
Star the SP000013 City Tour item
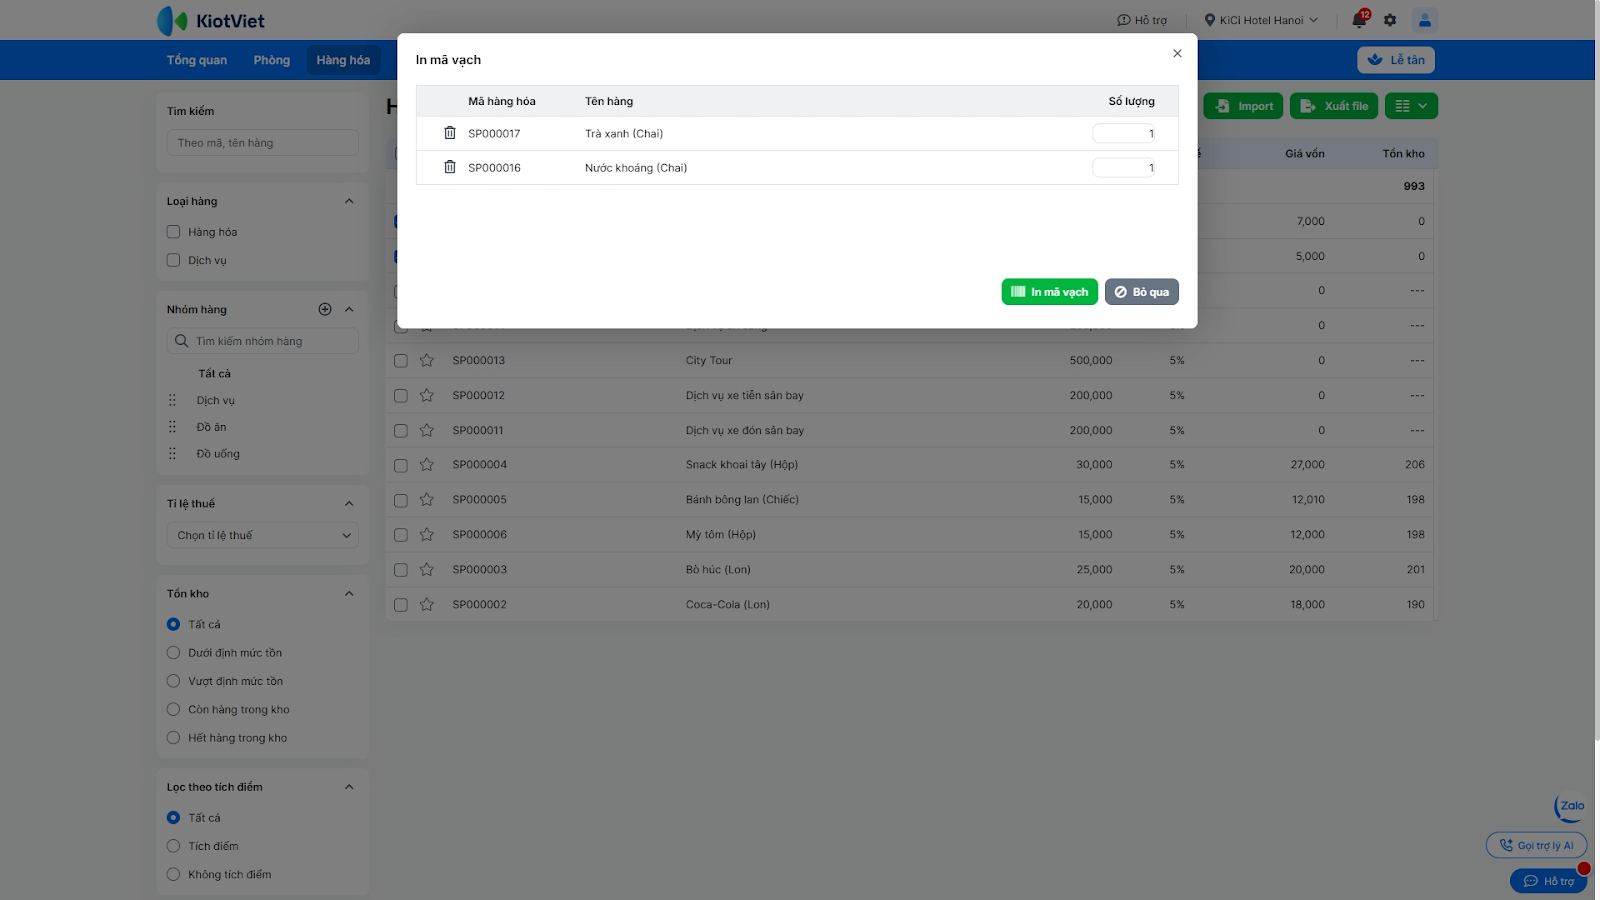pos(427,360)
